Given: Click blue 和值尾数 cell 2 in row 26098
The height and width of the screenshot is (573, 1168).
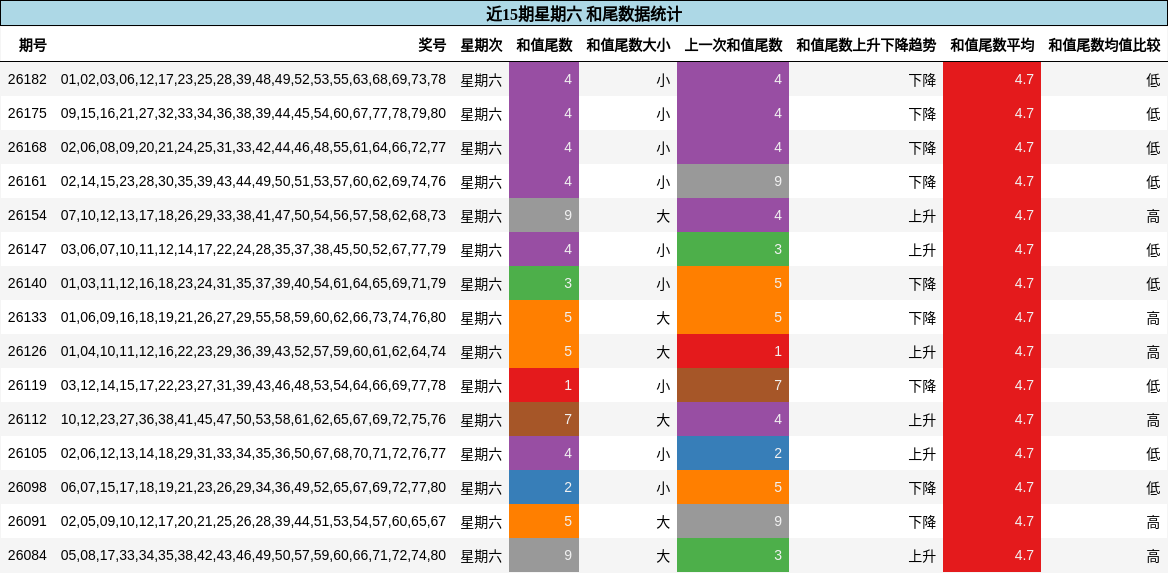Looking at the screenshot, I should click(545, 488).
